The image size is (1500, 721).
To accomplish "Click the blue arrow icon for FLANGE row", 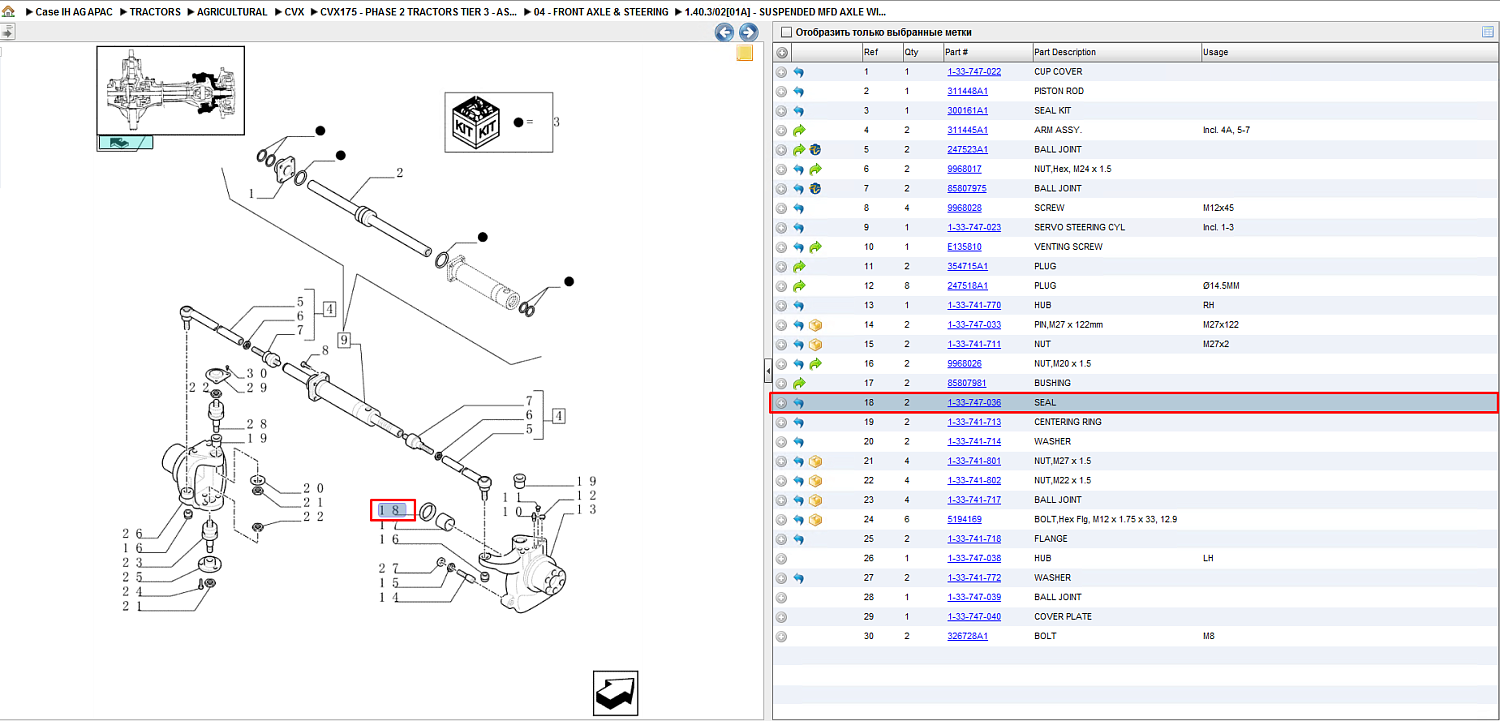I will point(799,539).
